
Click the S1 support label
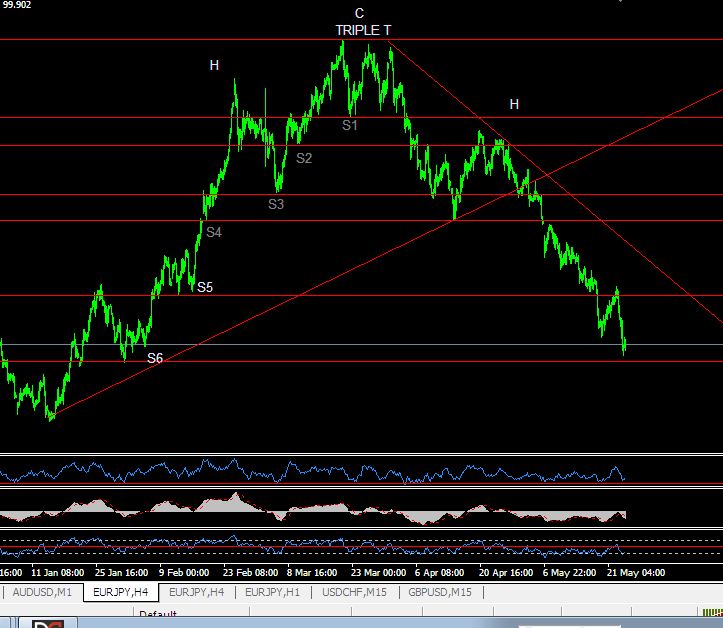coord(350,125)
